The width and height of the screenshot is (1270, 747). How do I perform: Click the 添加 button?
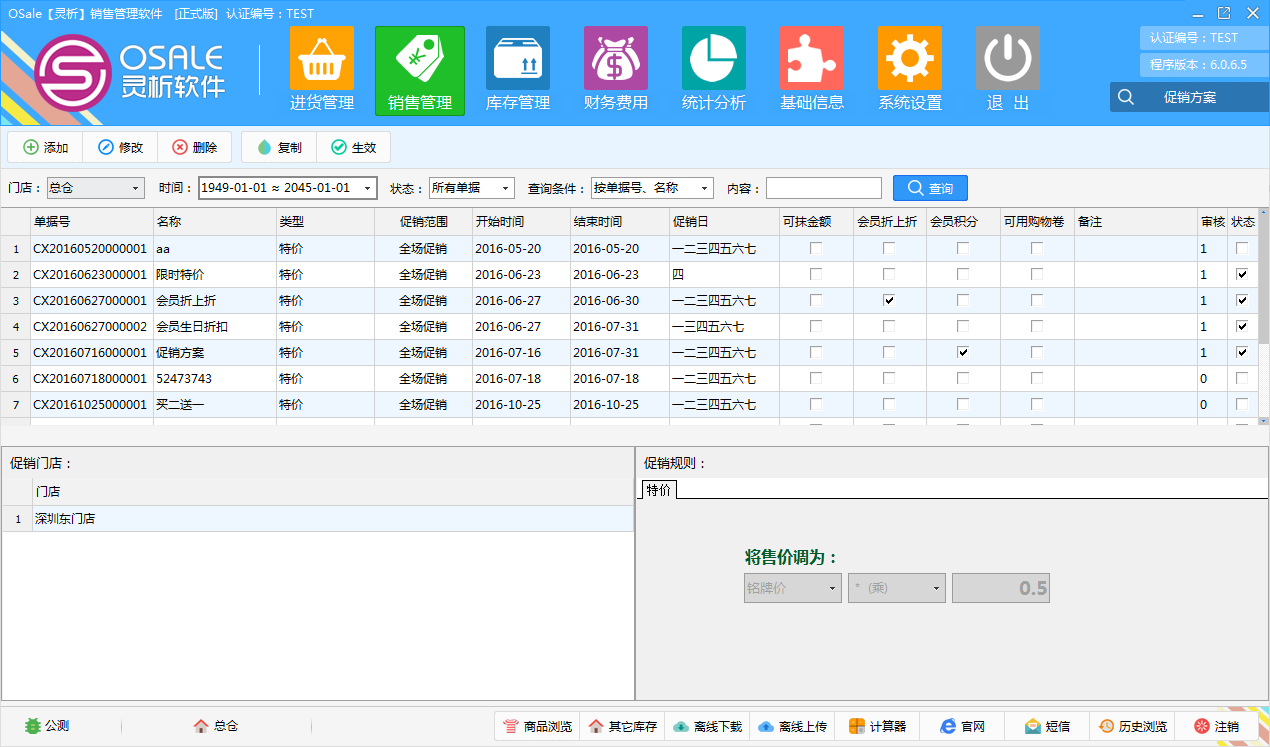45,147
